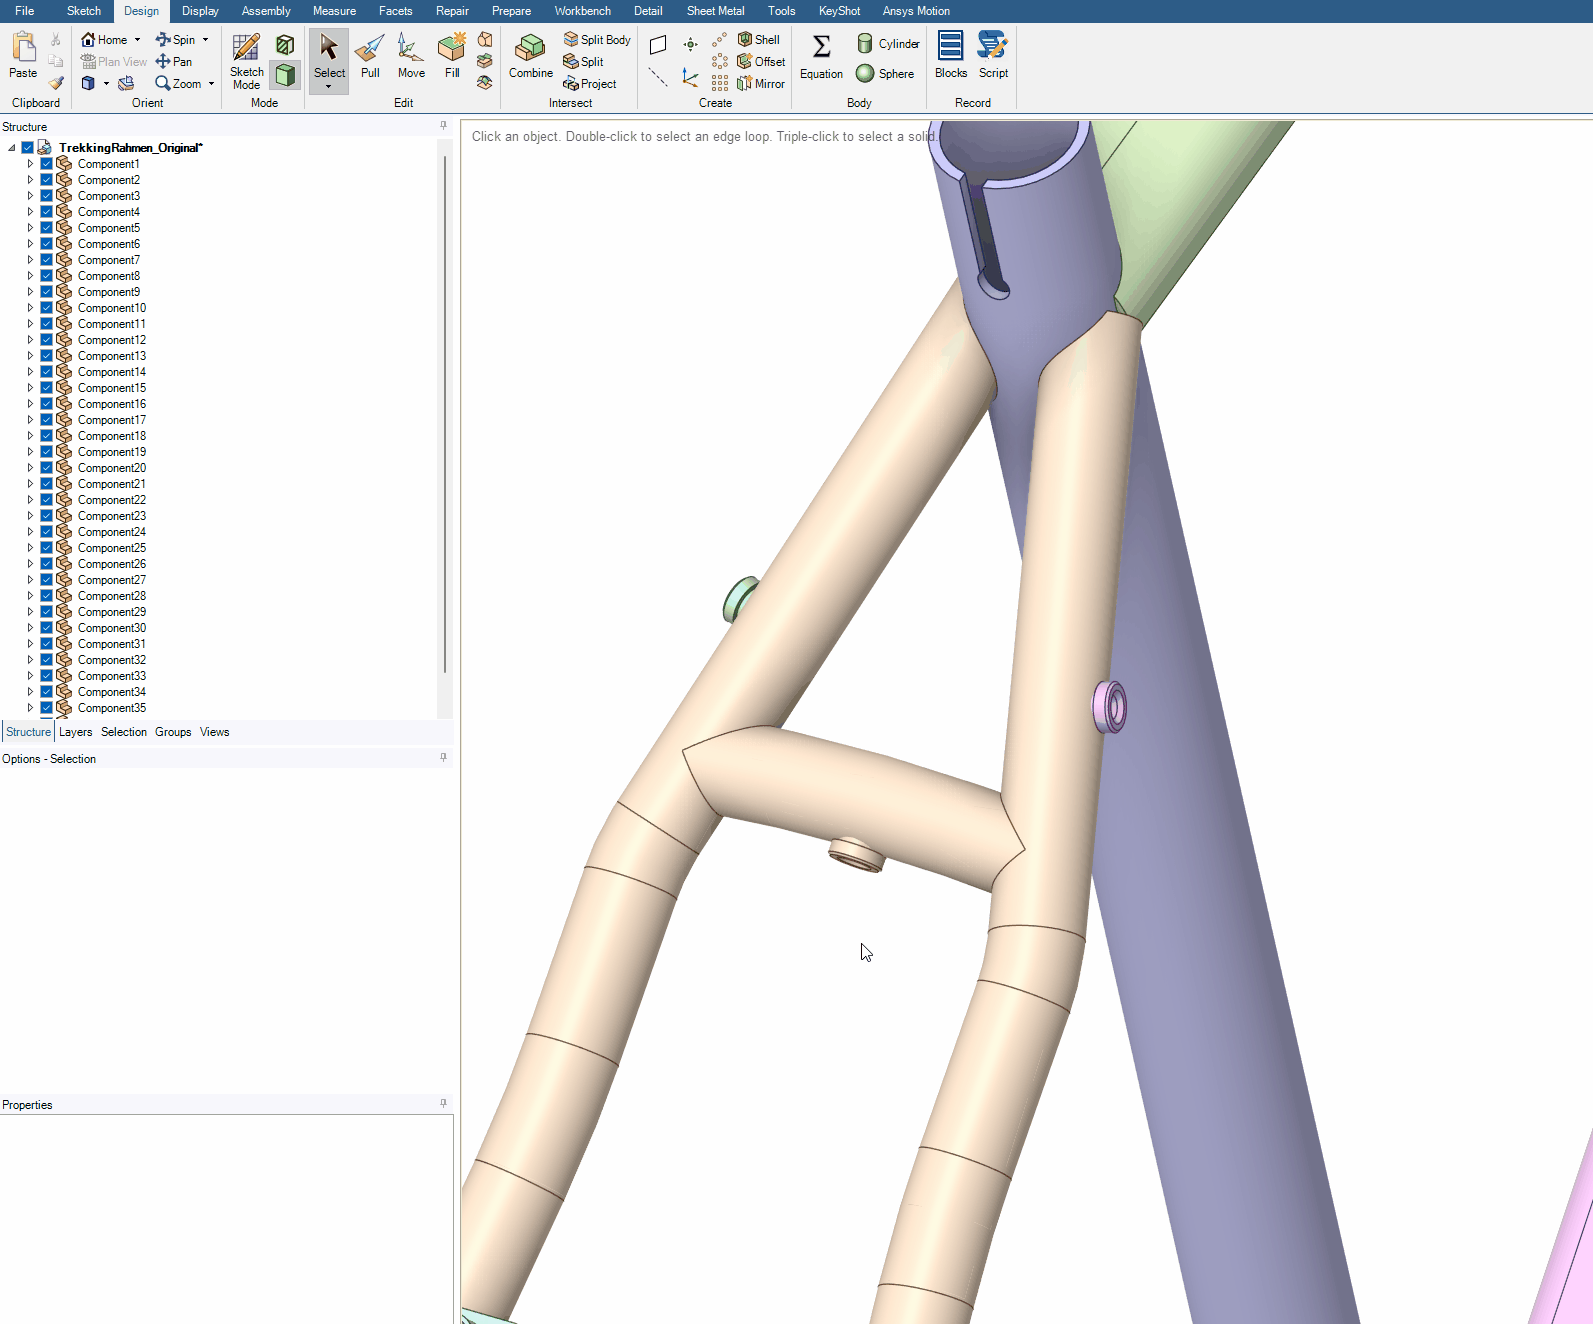
Task: Click the Mirror button
Action: [761, 84]
